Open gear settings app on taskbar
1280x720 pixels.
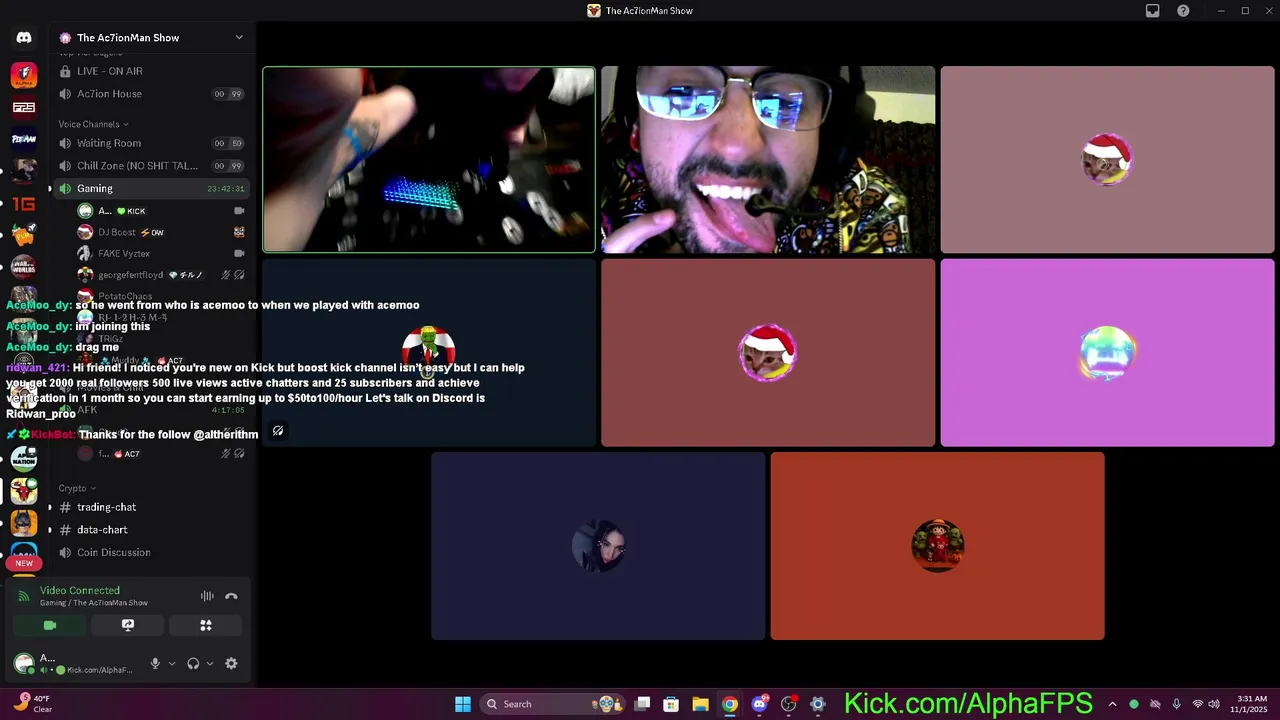[817, 704]
